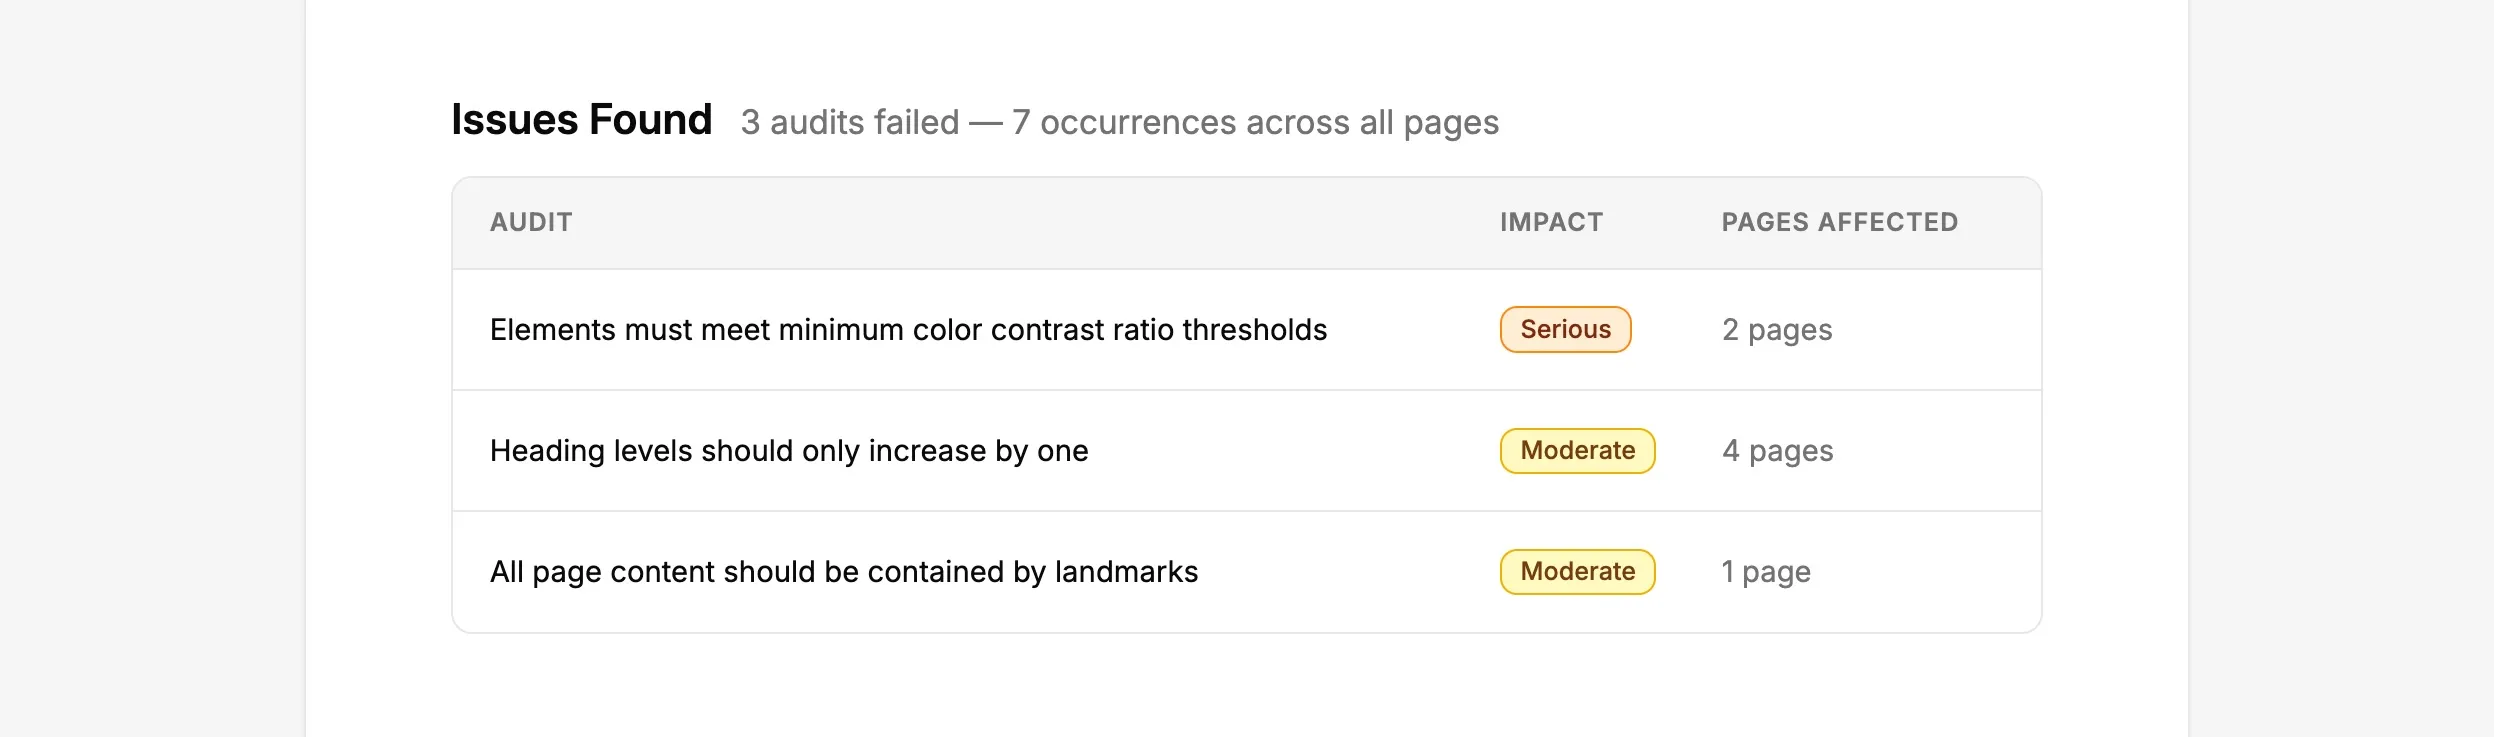Click the 2 pages link
The height and width of the screenshot is (737, 2494).
[1776, 329]
